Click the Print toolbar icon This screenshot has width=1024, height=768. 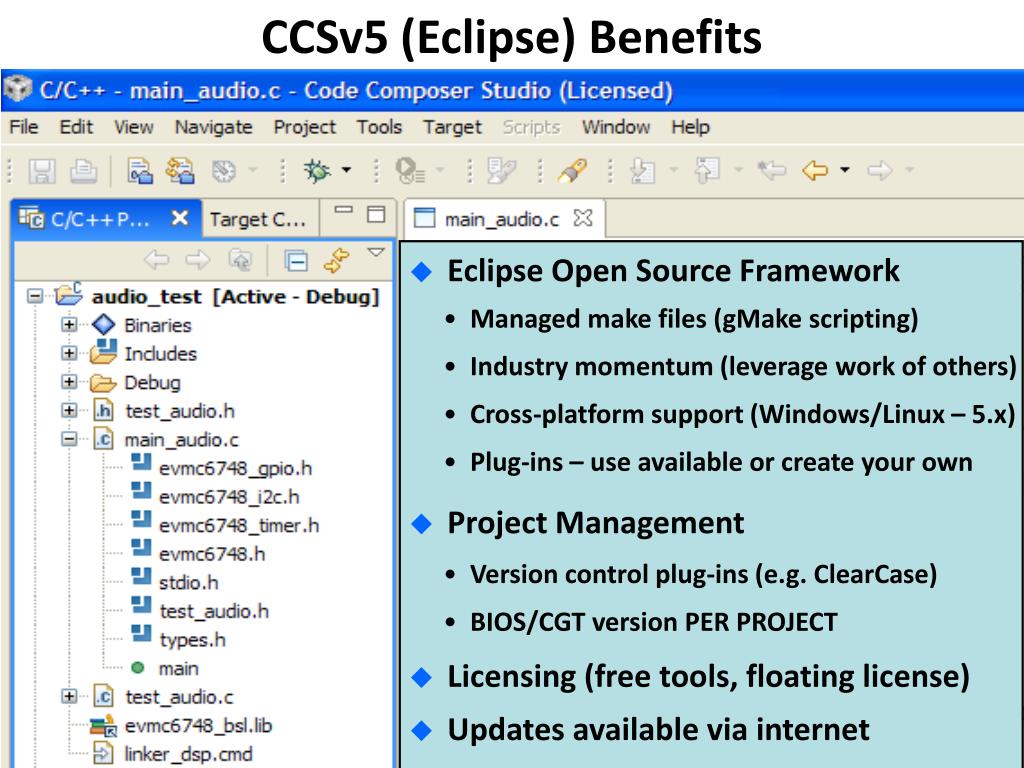click(x=83, y=171)
